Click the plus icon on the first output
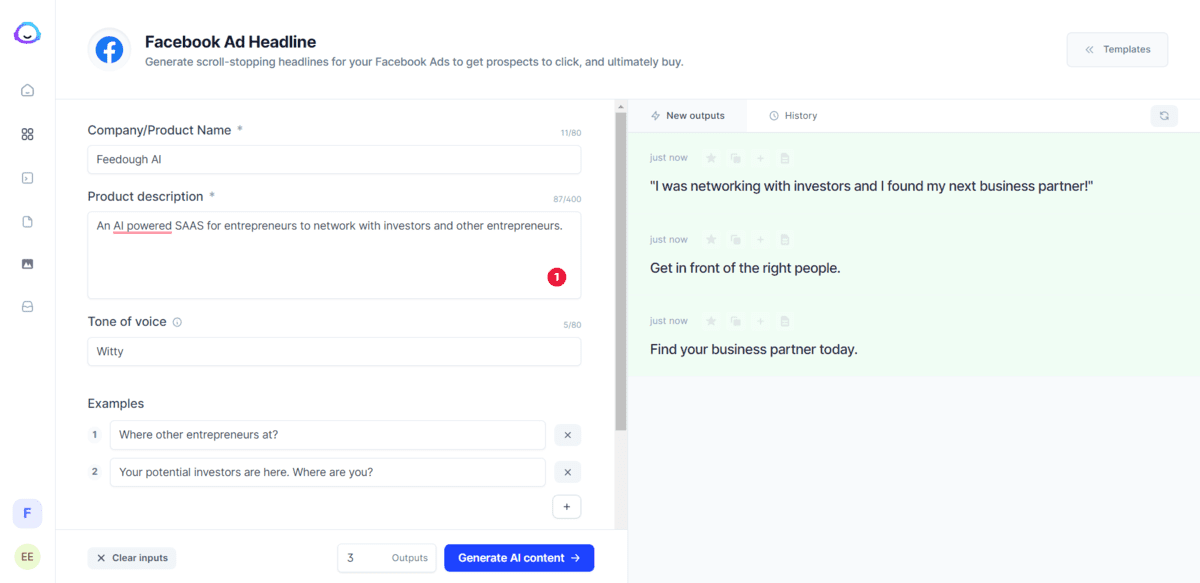The image size is (1200, 583). click(760, 158)
